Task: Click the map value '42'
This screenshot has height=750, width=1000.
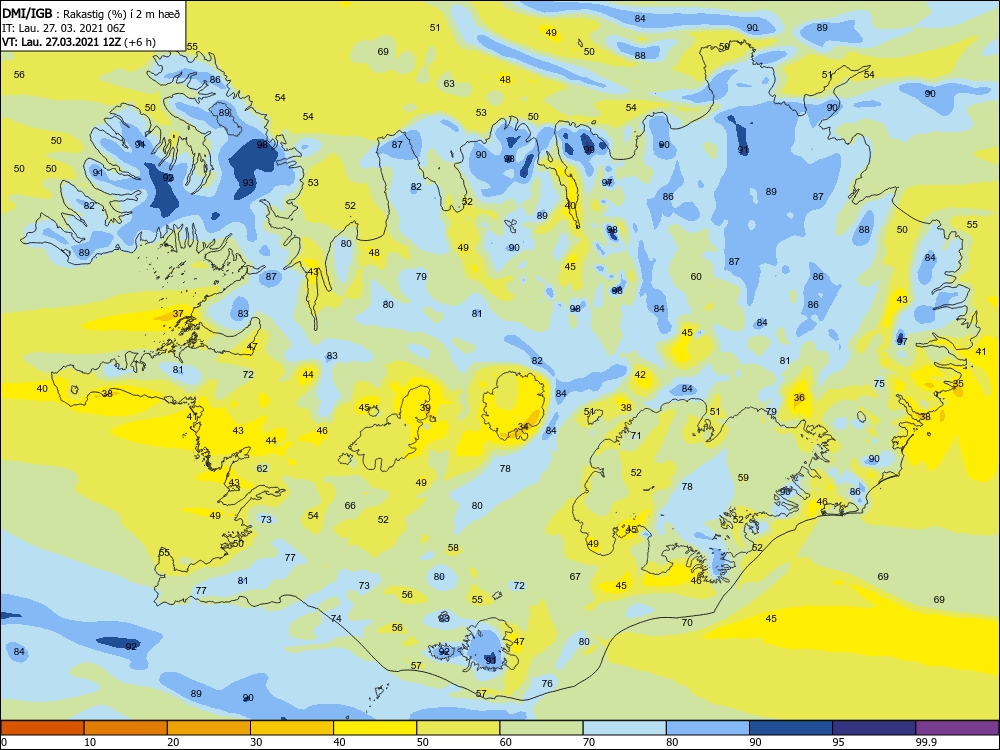Action: pos(640,374)
